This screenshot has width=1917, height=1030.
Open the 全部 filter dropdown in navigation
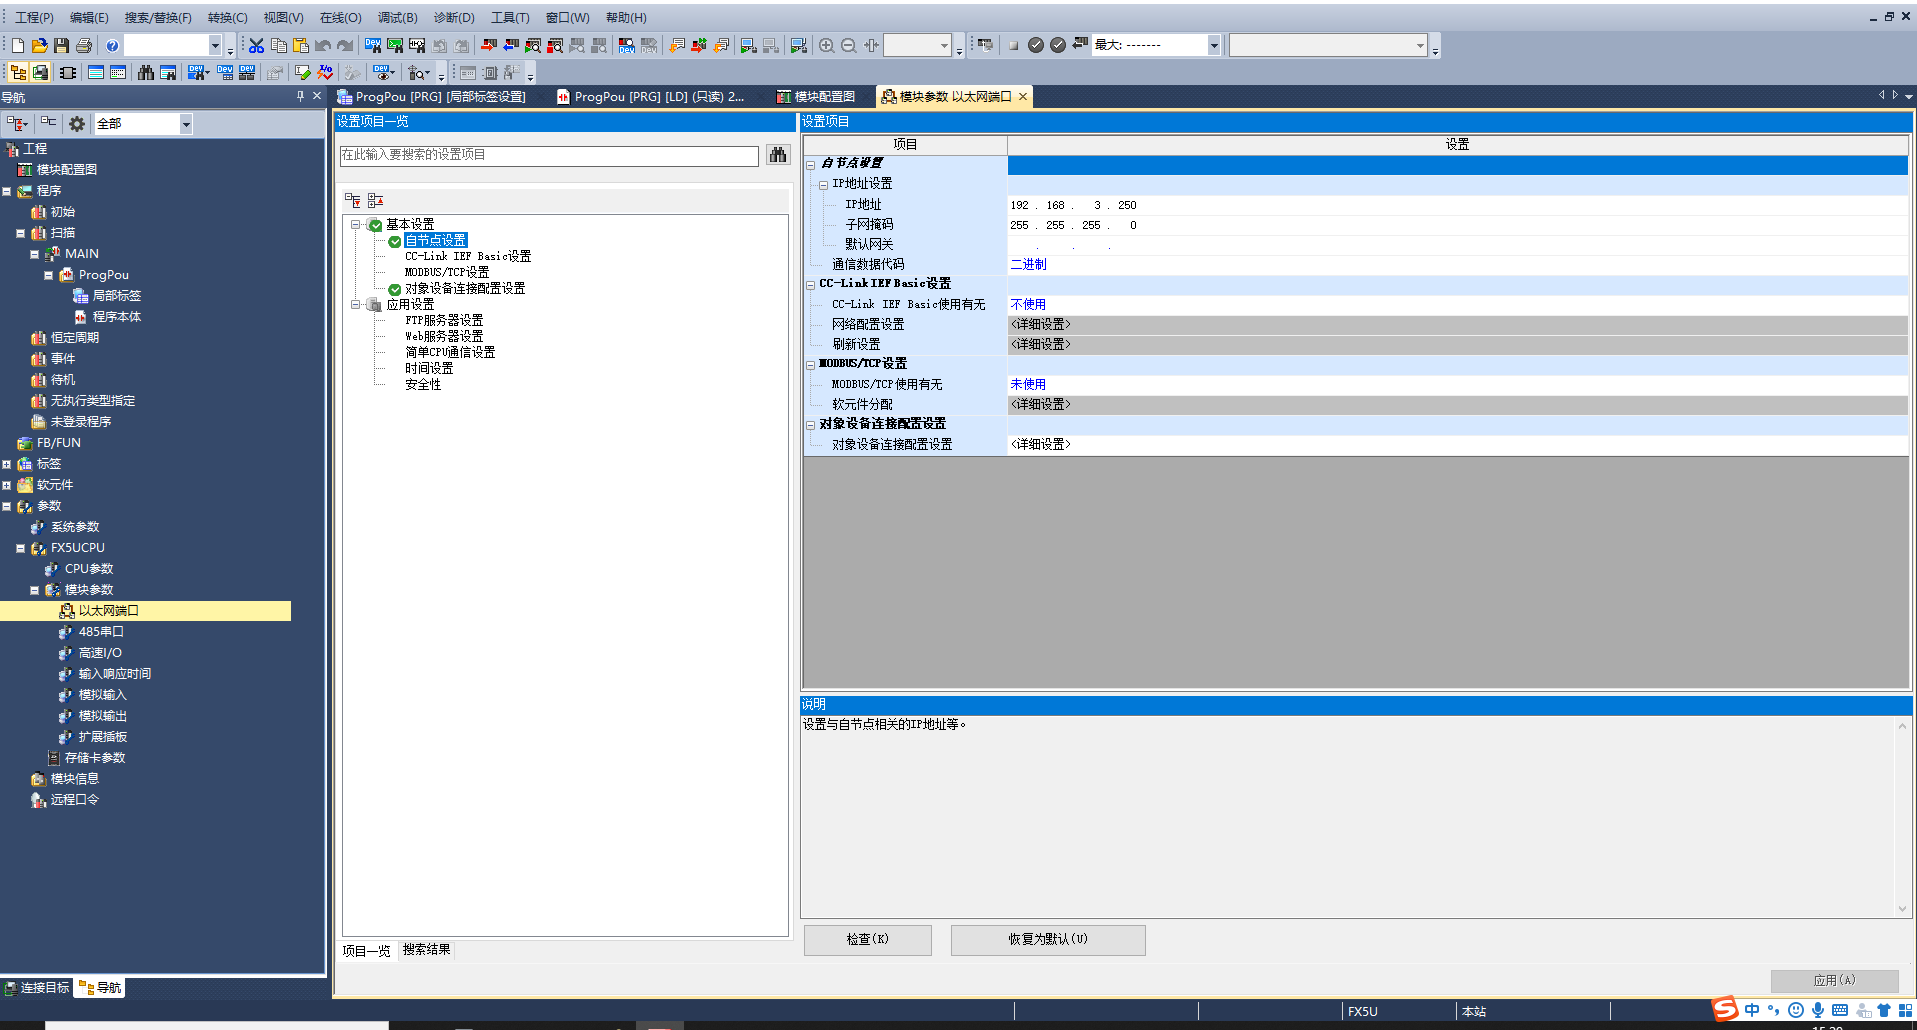pos(185,124)
